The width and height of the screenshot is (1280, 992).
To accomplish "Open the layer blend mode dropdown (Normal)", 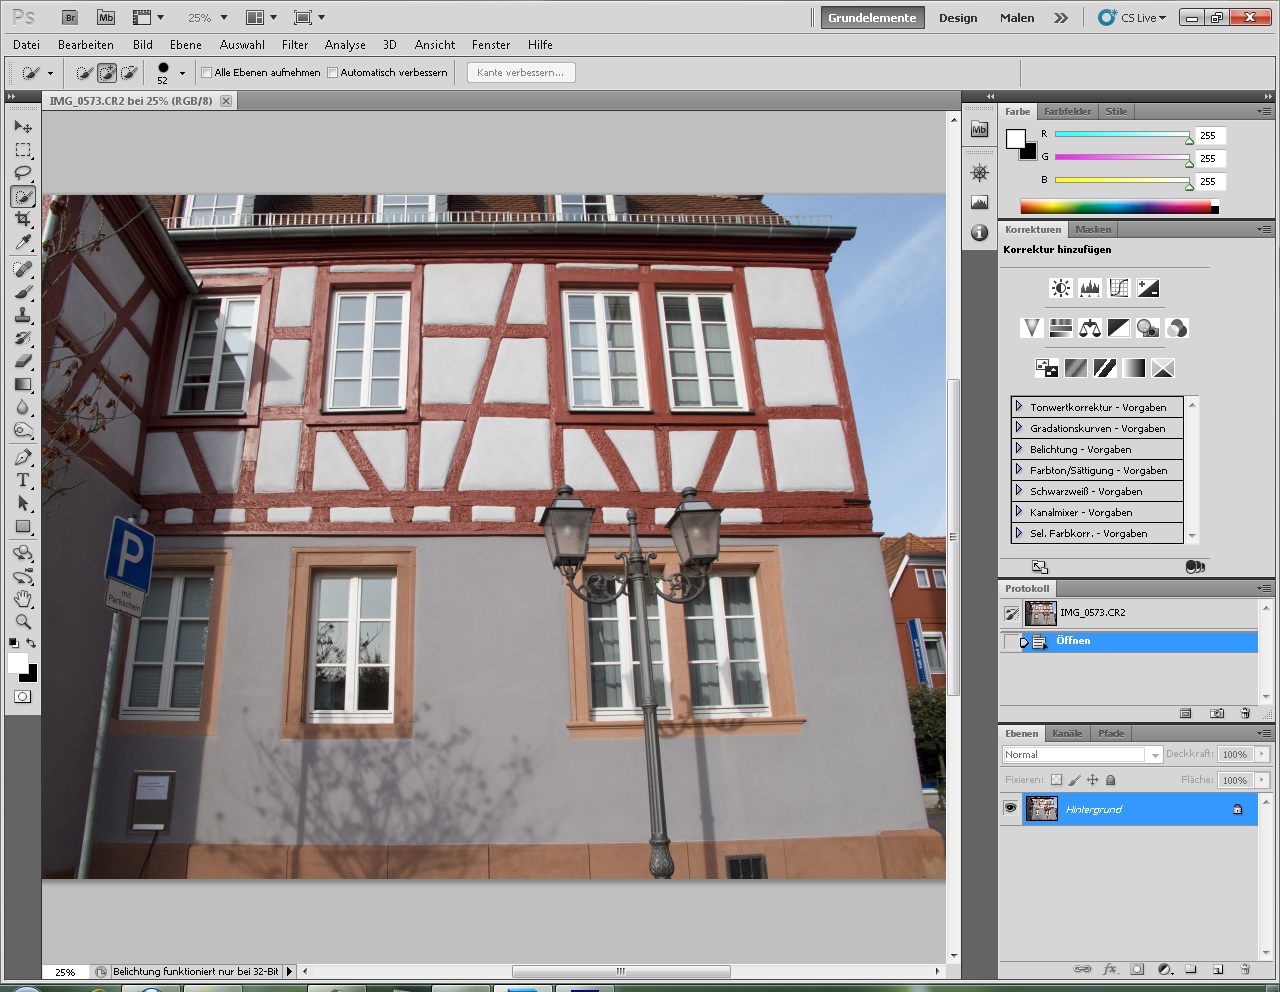I will point(1082,755).
